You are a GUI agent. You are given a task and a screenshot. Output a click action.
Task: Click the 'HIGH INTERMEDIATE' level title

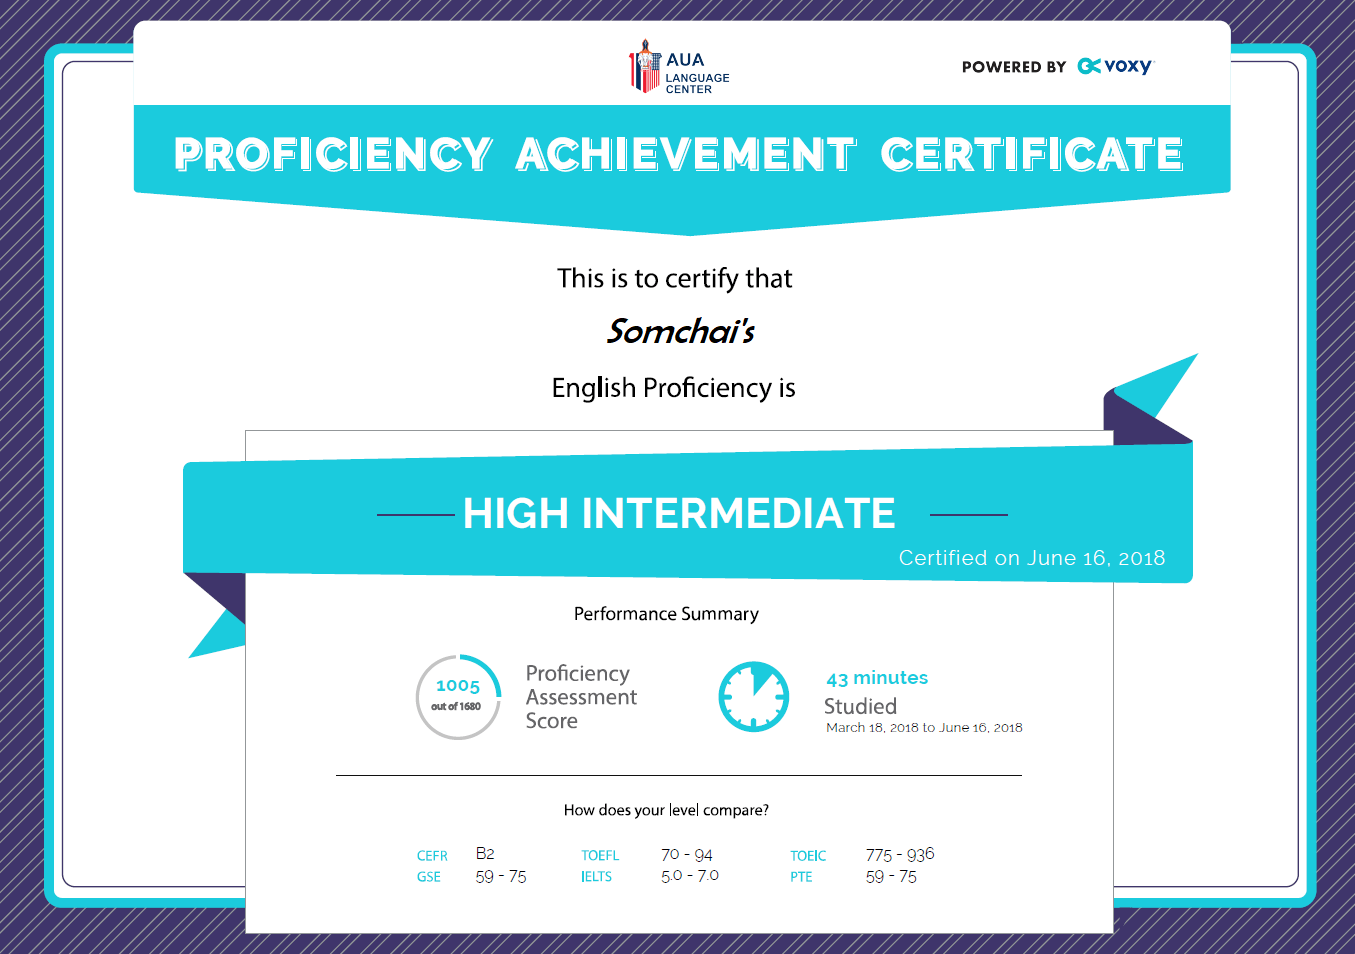[x=679, y=513]
